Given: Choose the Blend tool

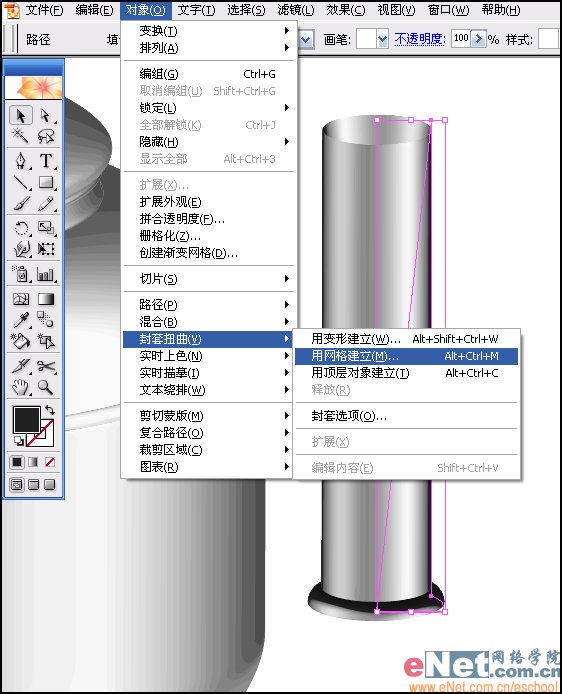Looking at the screenshot, I should 46,320.
